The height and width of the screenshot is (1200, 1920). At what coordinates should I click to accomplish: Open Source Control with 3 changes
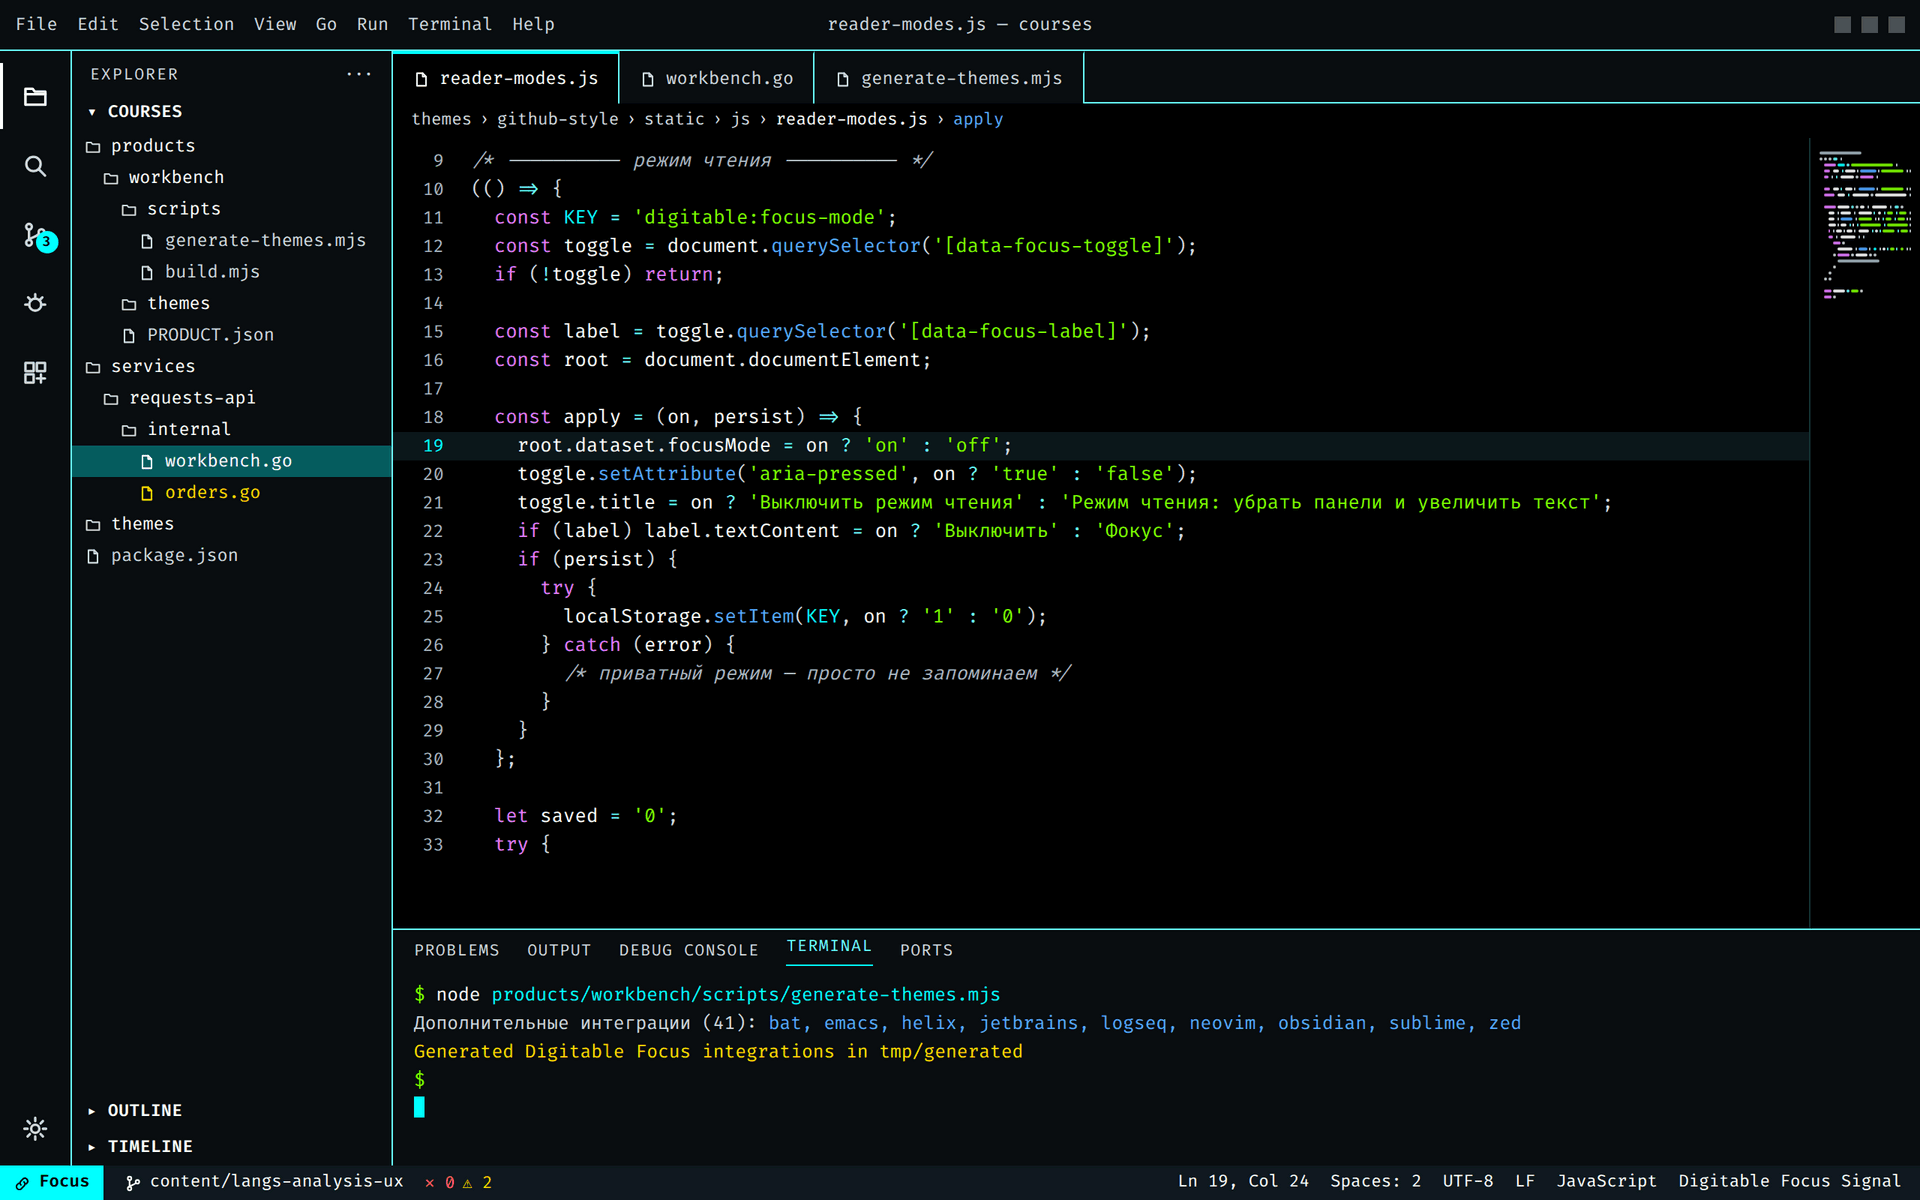38,236
